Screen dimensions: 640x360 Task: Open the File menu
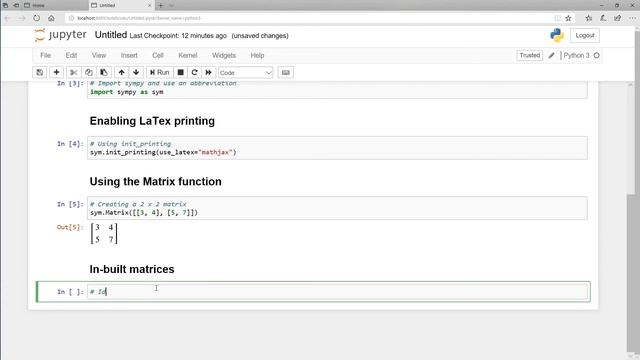click(45, 55)
